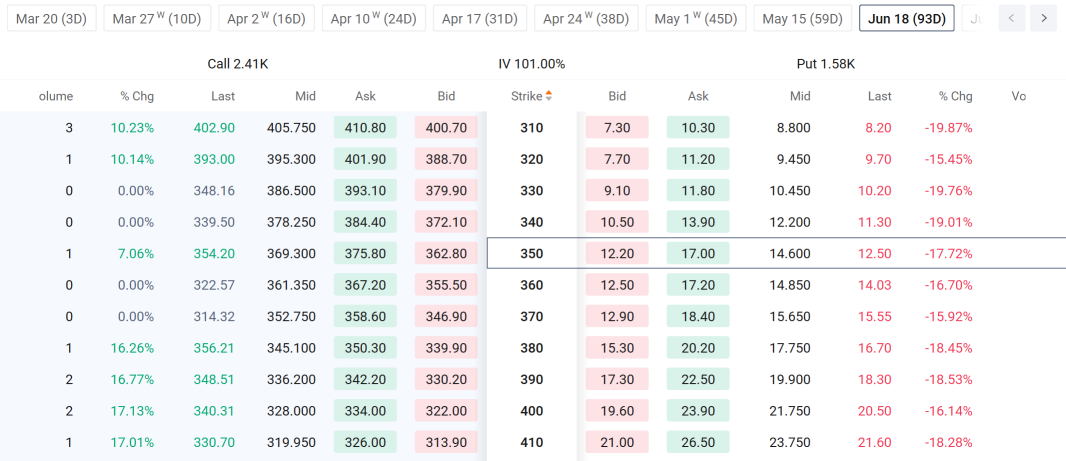
Task: Click put Ask 20.20 at strike 380
Action: coord(698,348)
